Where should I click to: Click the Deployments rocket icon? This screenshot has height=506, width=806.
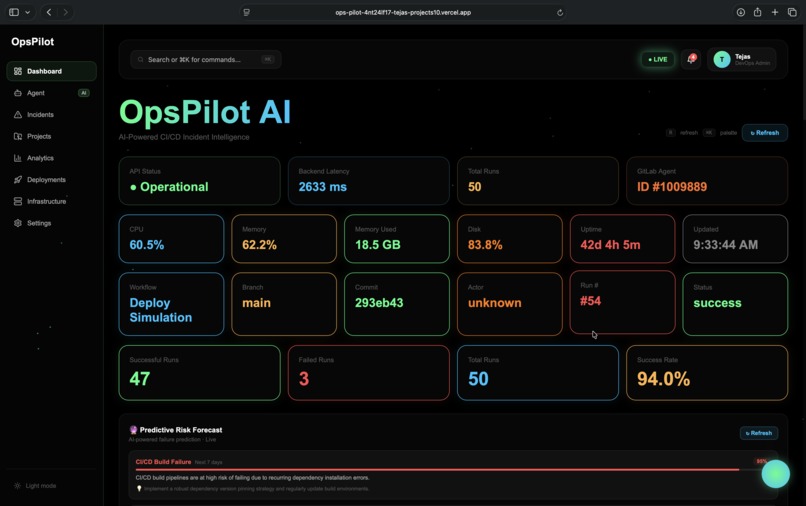click(18, 179)
